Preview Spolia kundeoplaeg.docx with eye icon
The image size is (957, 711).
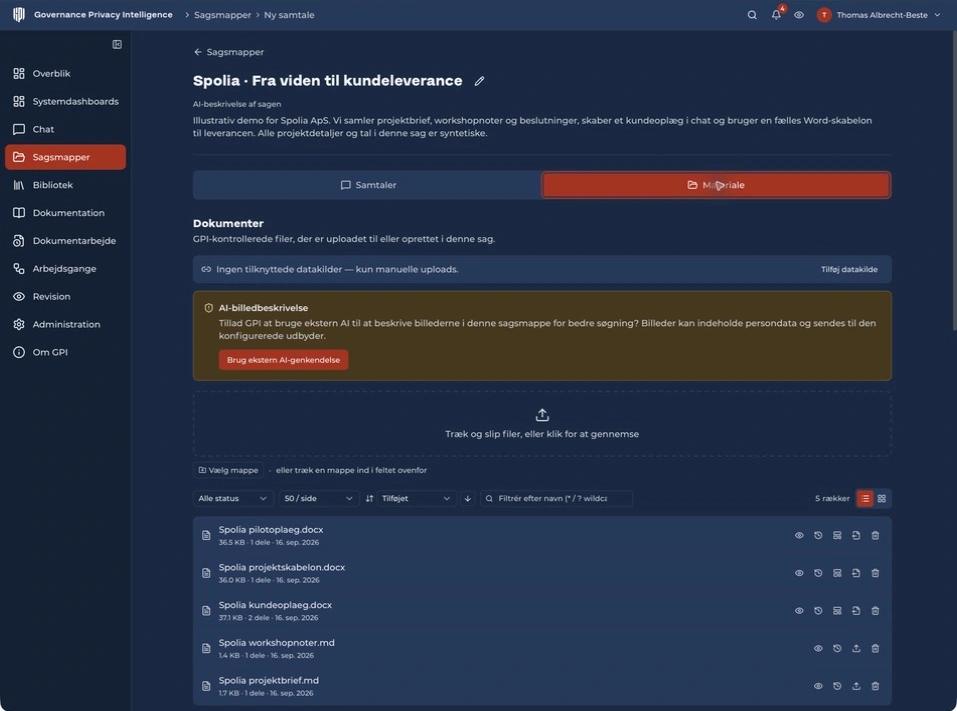tap(799, 611)
